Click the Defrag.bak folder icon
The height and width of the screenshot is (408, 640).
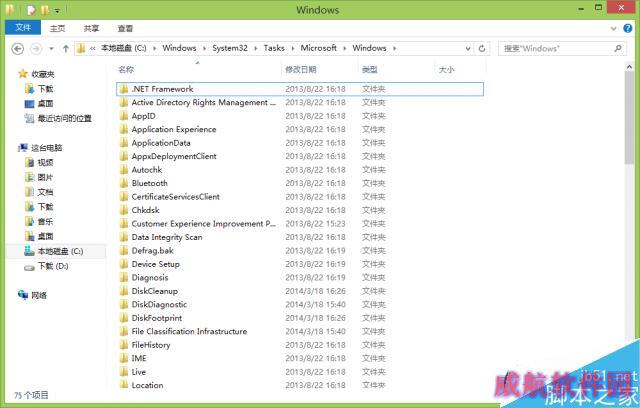pyautogui.click(x=124, y=250)
